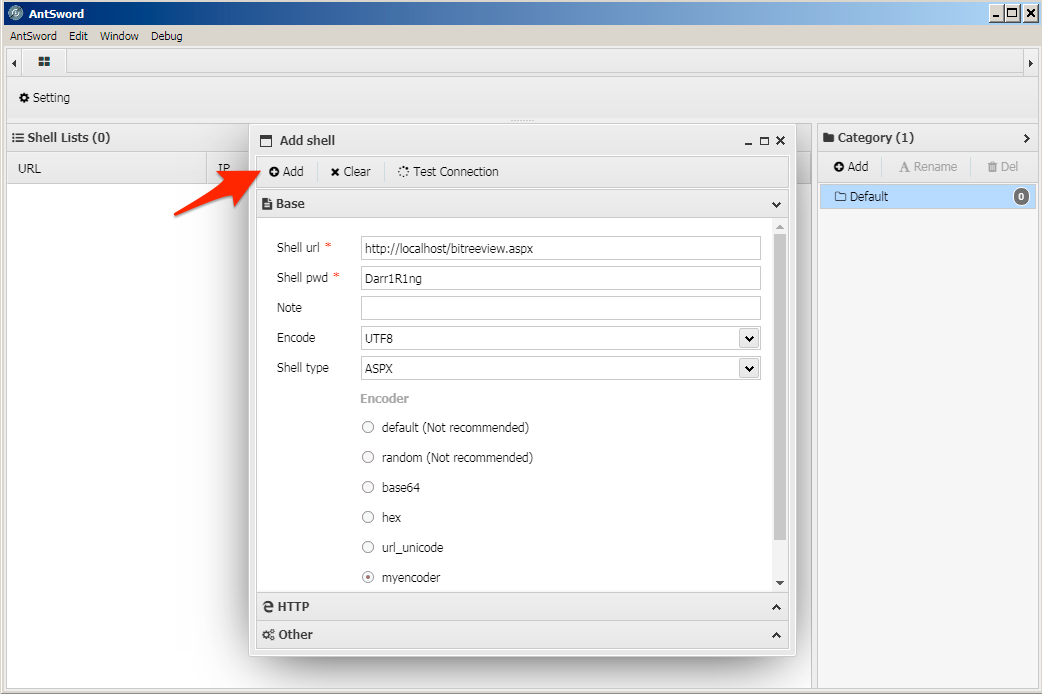Screen dimensions: 1042x694
Task: Select the Default category folder
Action: pyautogui.click(x=928, y=197)
